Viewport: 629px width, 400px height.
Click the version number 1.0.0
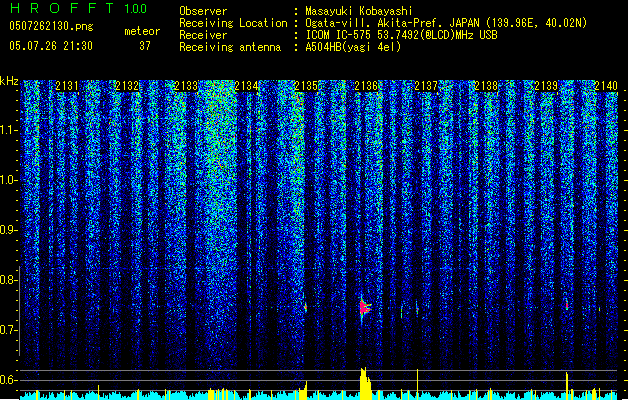[136, 9]
